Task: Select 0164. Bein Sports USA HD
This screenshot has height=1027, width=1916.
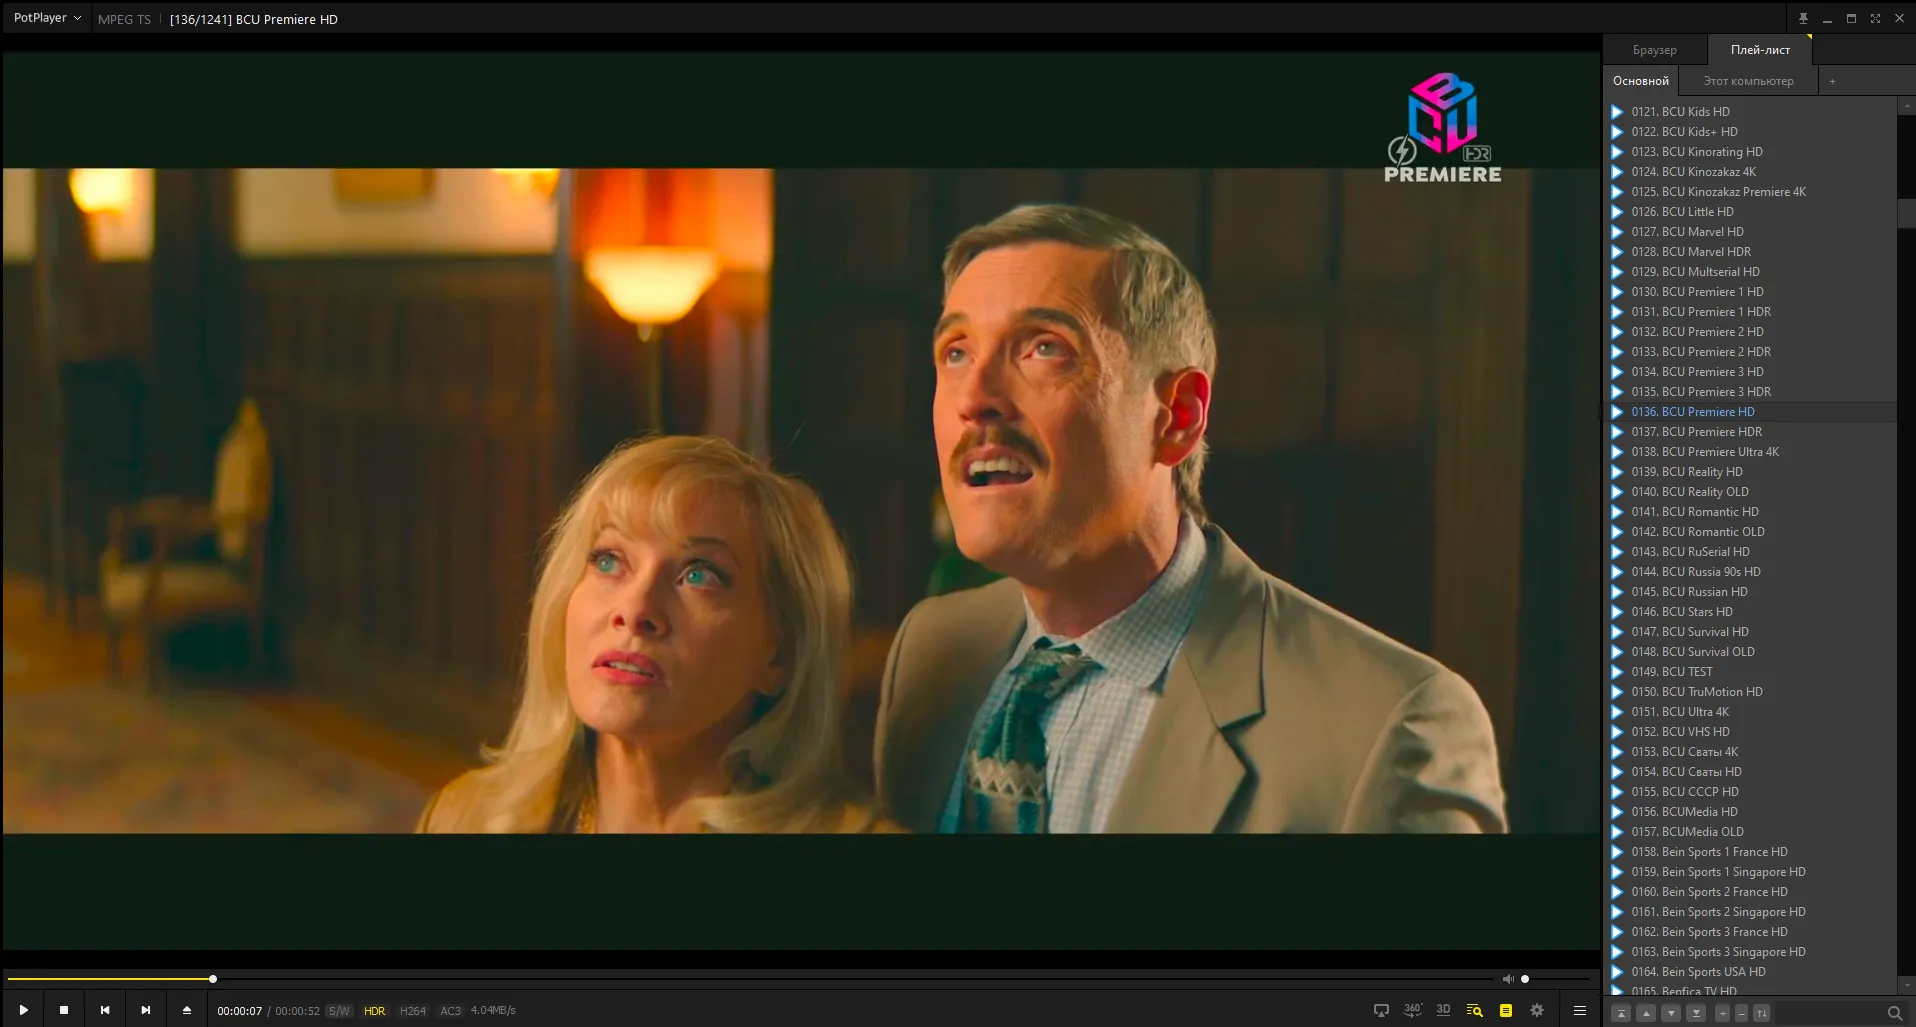Action: [1750, 972]
